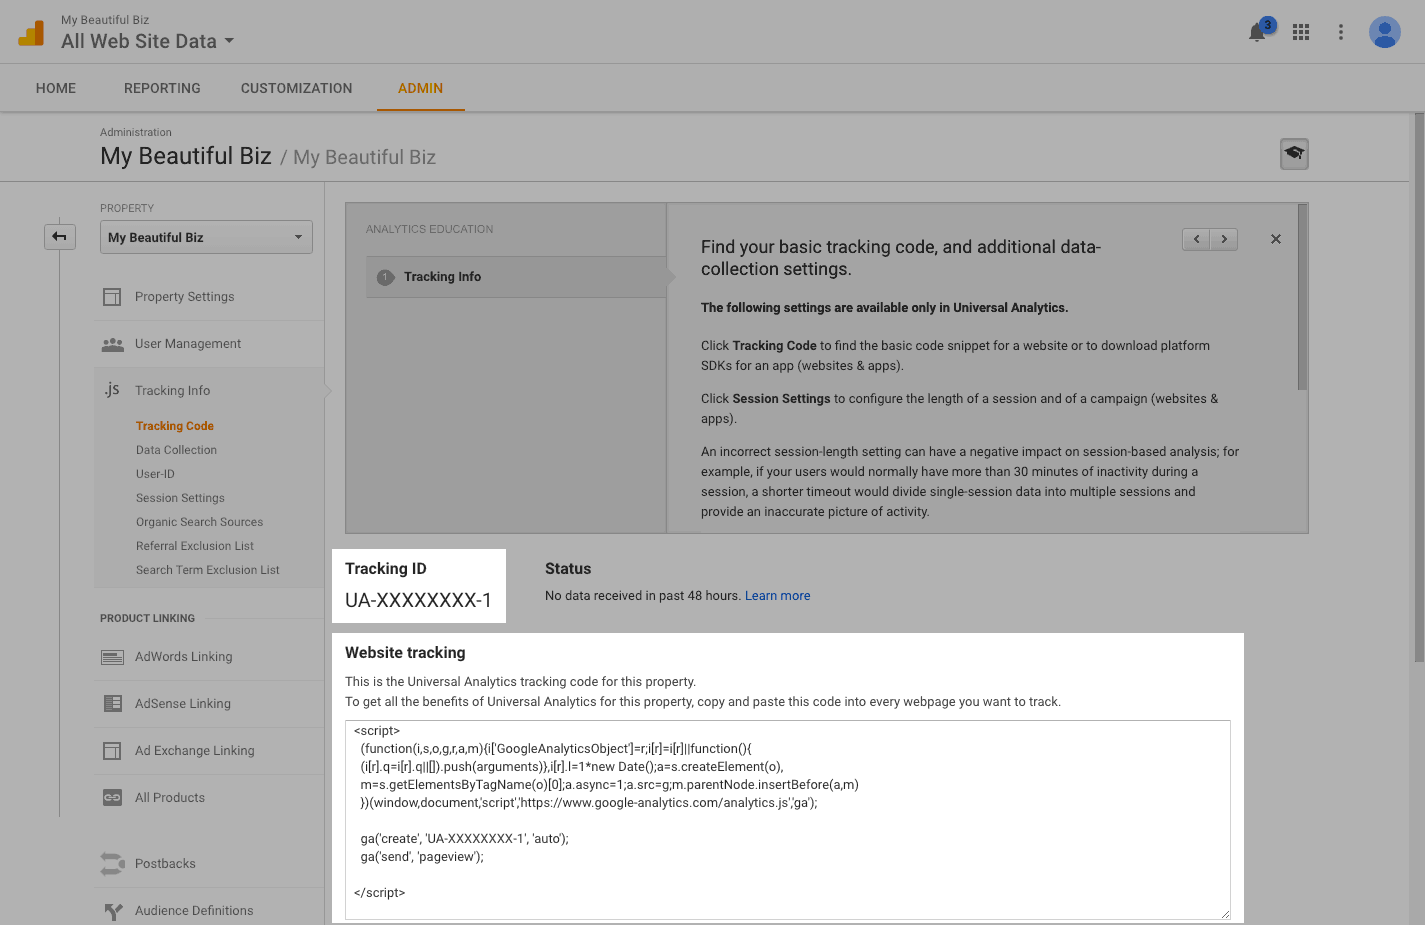Viewport: 1425px width, 925px height.
Task: Go to previous education slide
Action: pos(1196,239)
